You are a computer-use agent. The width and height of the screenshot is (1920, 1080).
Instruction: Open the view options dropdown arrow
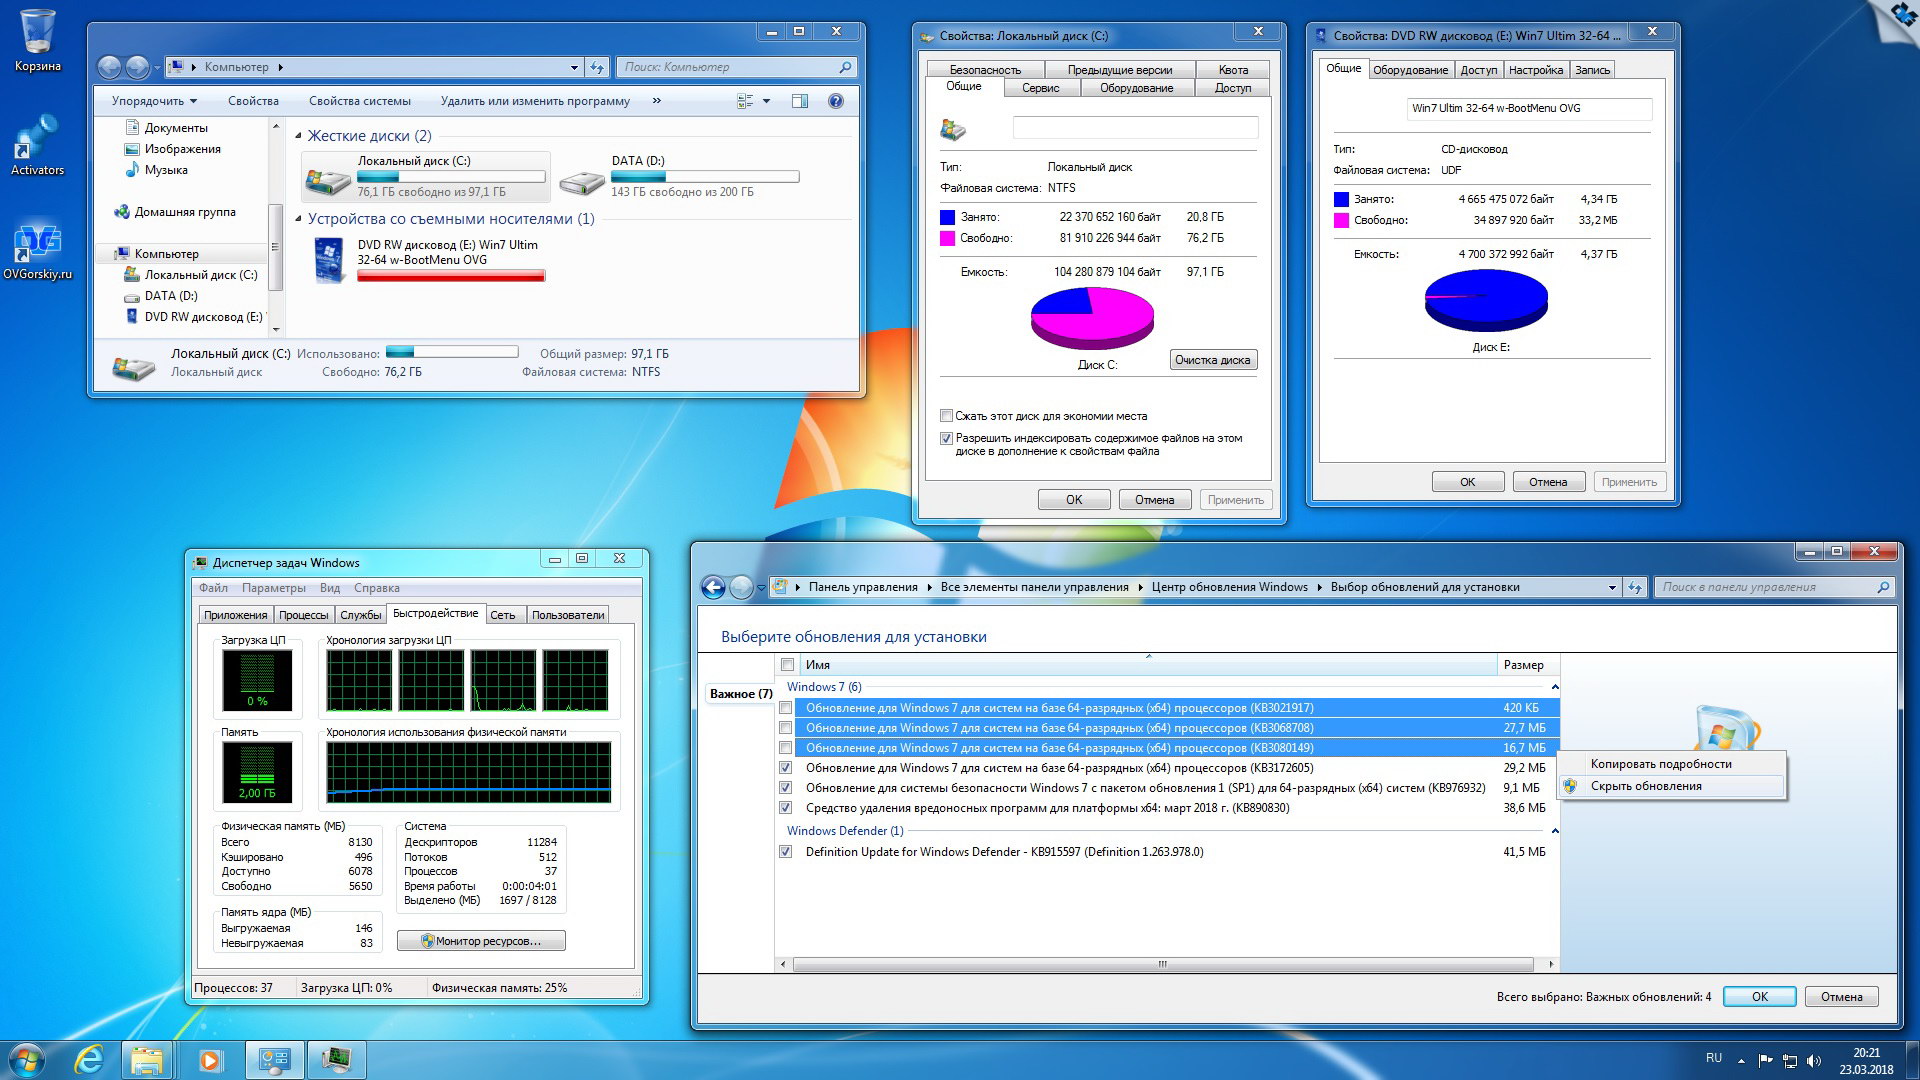tap(767, 101)
